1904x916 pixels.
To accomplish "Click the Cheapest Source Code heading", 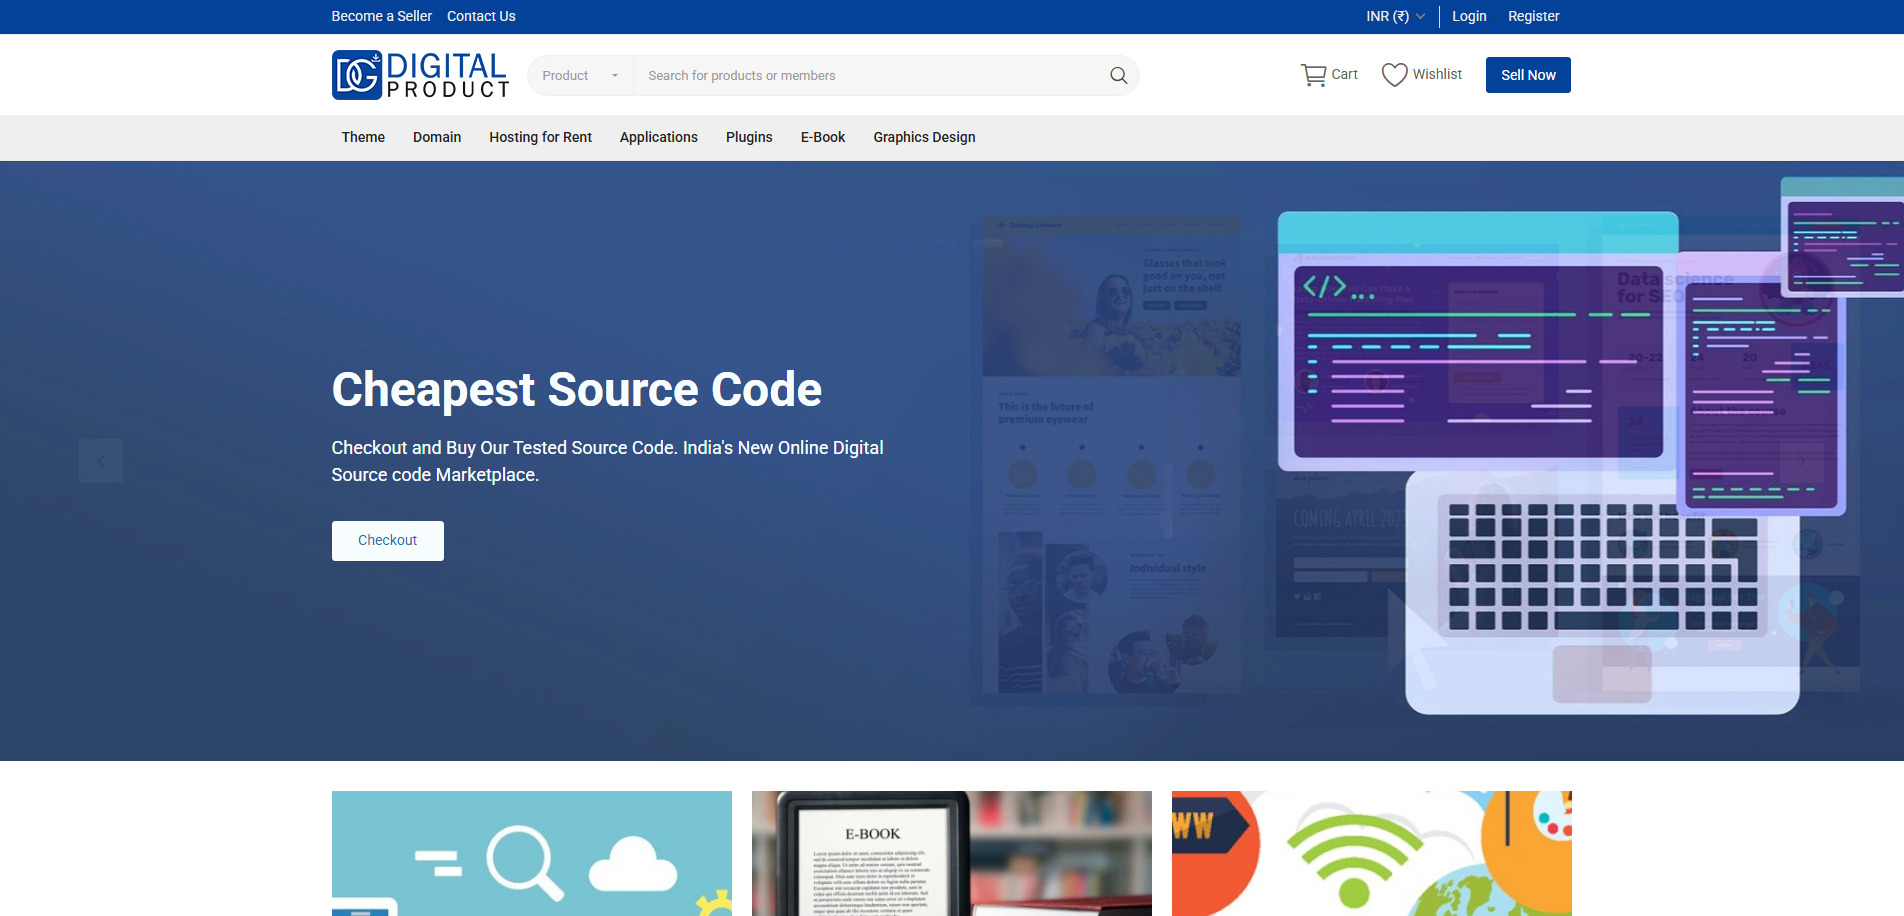I will 577,390.
